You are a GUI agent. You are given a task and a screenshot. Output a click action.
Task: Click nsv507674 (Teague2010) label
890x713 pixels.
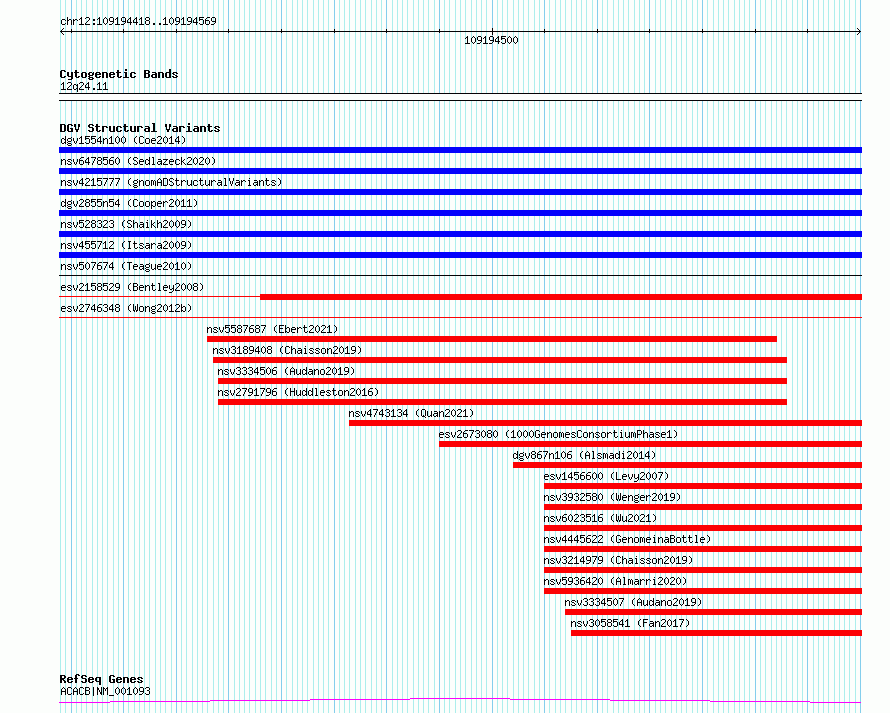pos(126,266)
